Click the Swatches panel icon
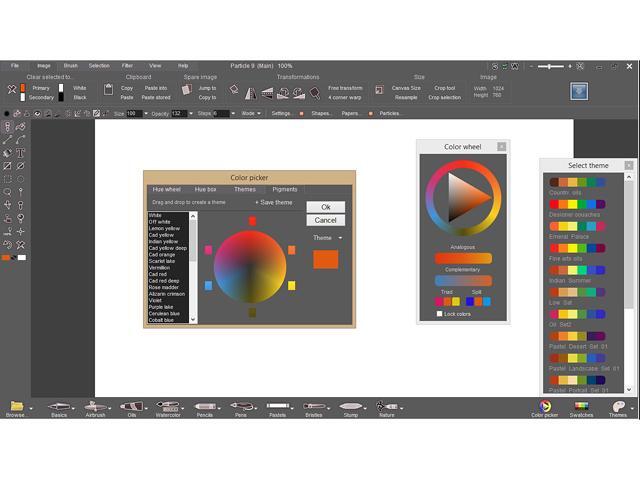This screenshot has height=480, width=640. [581, 407]
